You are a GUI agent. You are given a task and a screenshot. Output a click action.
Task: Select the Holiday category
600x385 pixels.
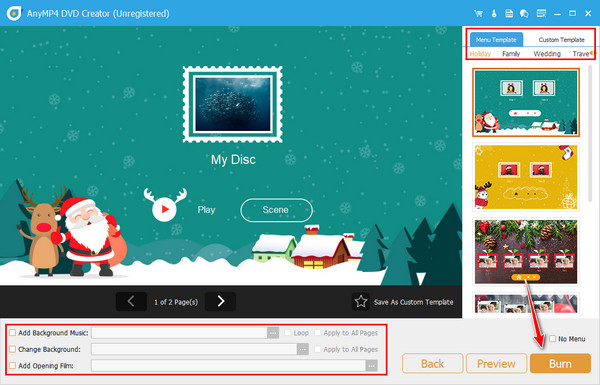click(480, 54)
